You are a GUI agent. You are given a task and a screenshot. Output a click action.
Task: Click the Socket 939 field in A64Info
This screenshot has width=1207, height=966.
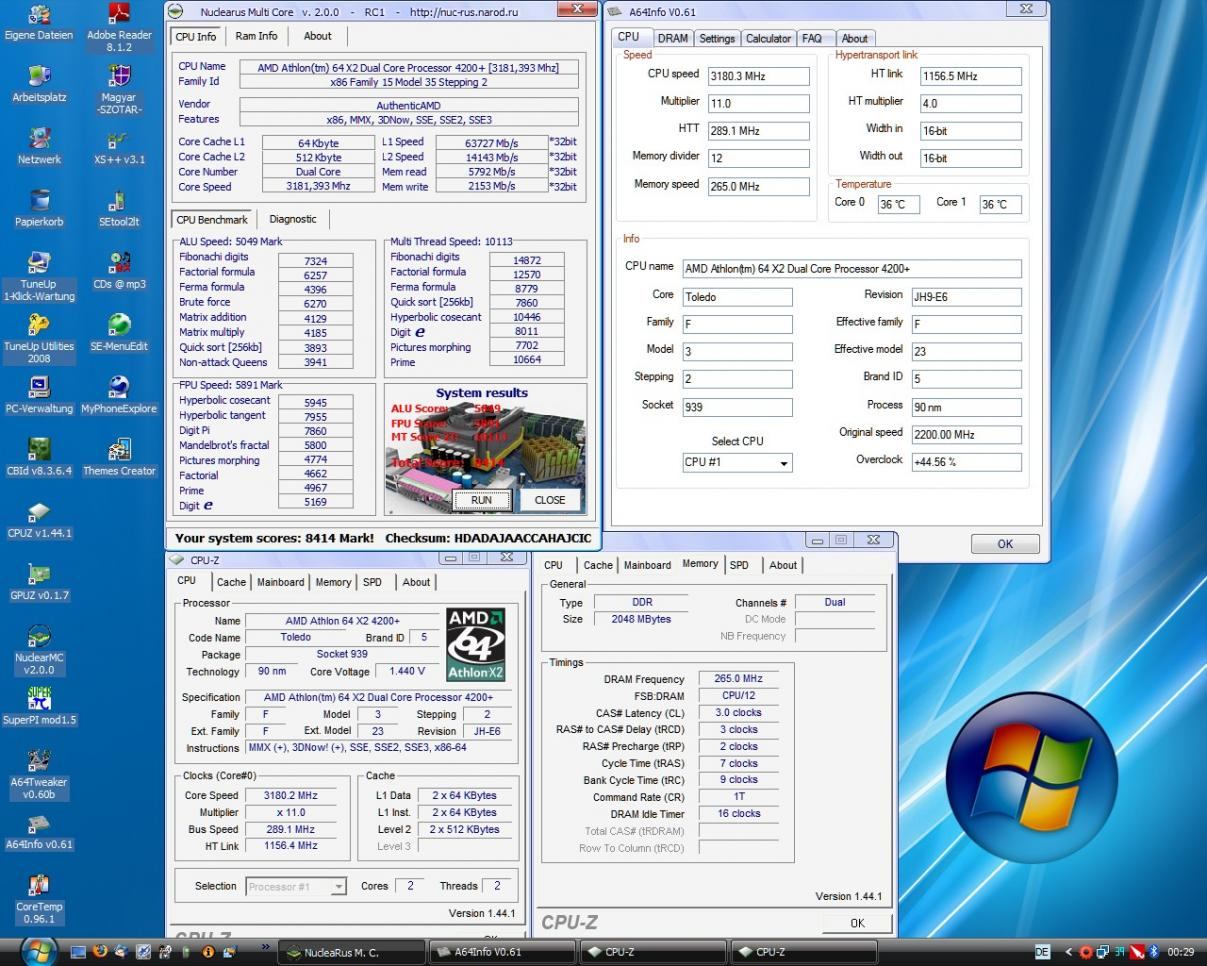[x=737, y=407]
